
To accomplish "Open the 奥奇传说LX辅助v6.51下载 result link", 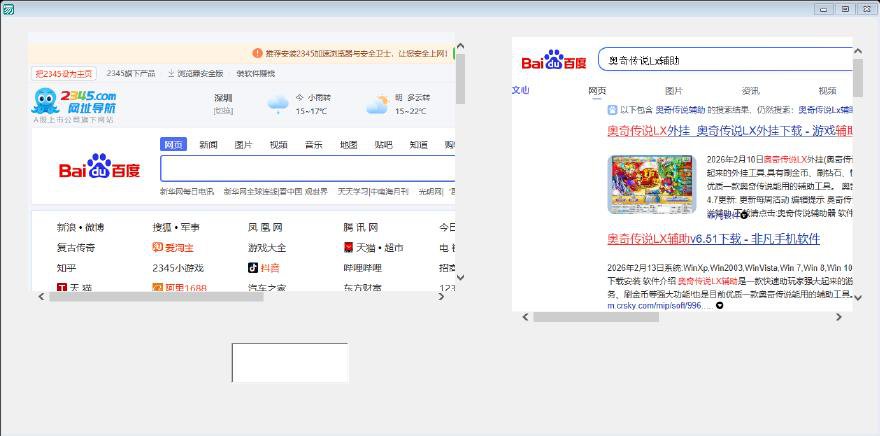I will tap(713, 239).
